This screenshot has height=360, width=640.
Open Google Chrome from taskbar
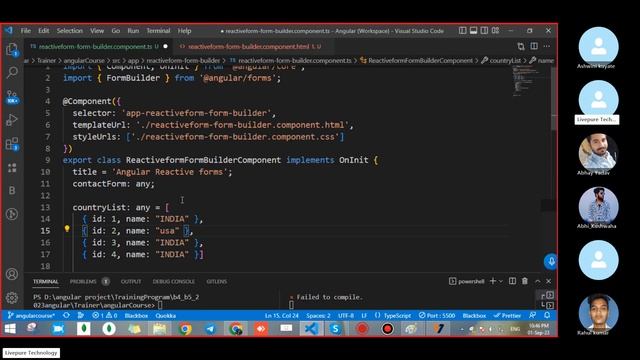pos(185,329)
